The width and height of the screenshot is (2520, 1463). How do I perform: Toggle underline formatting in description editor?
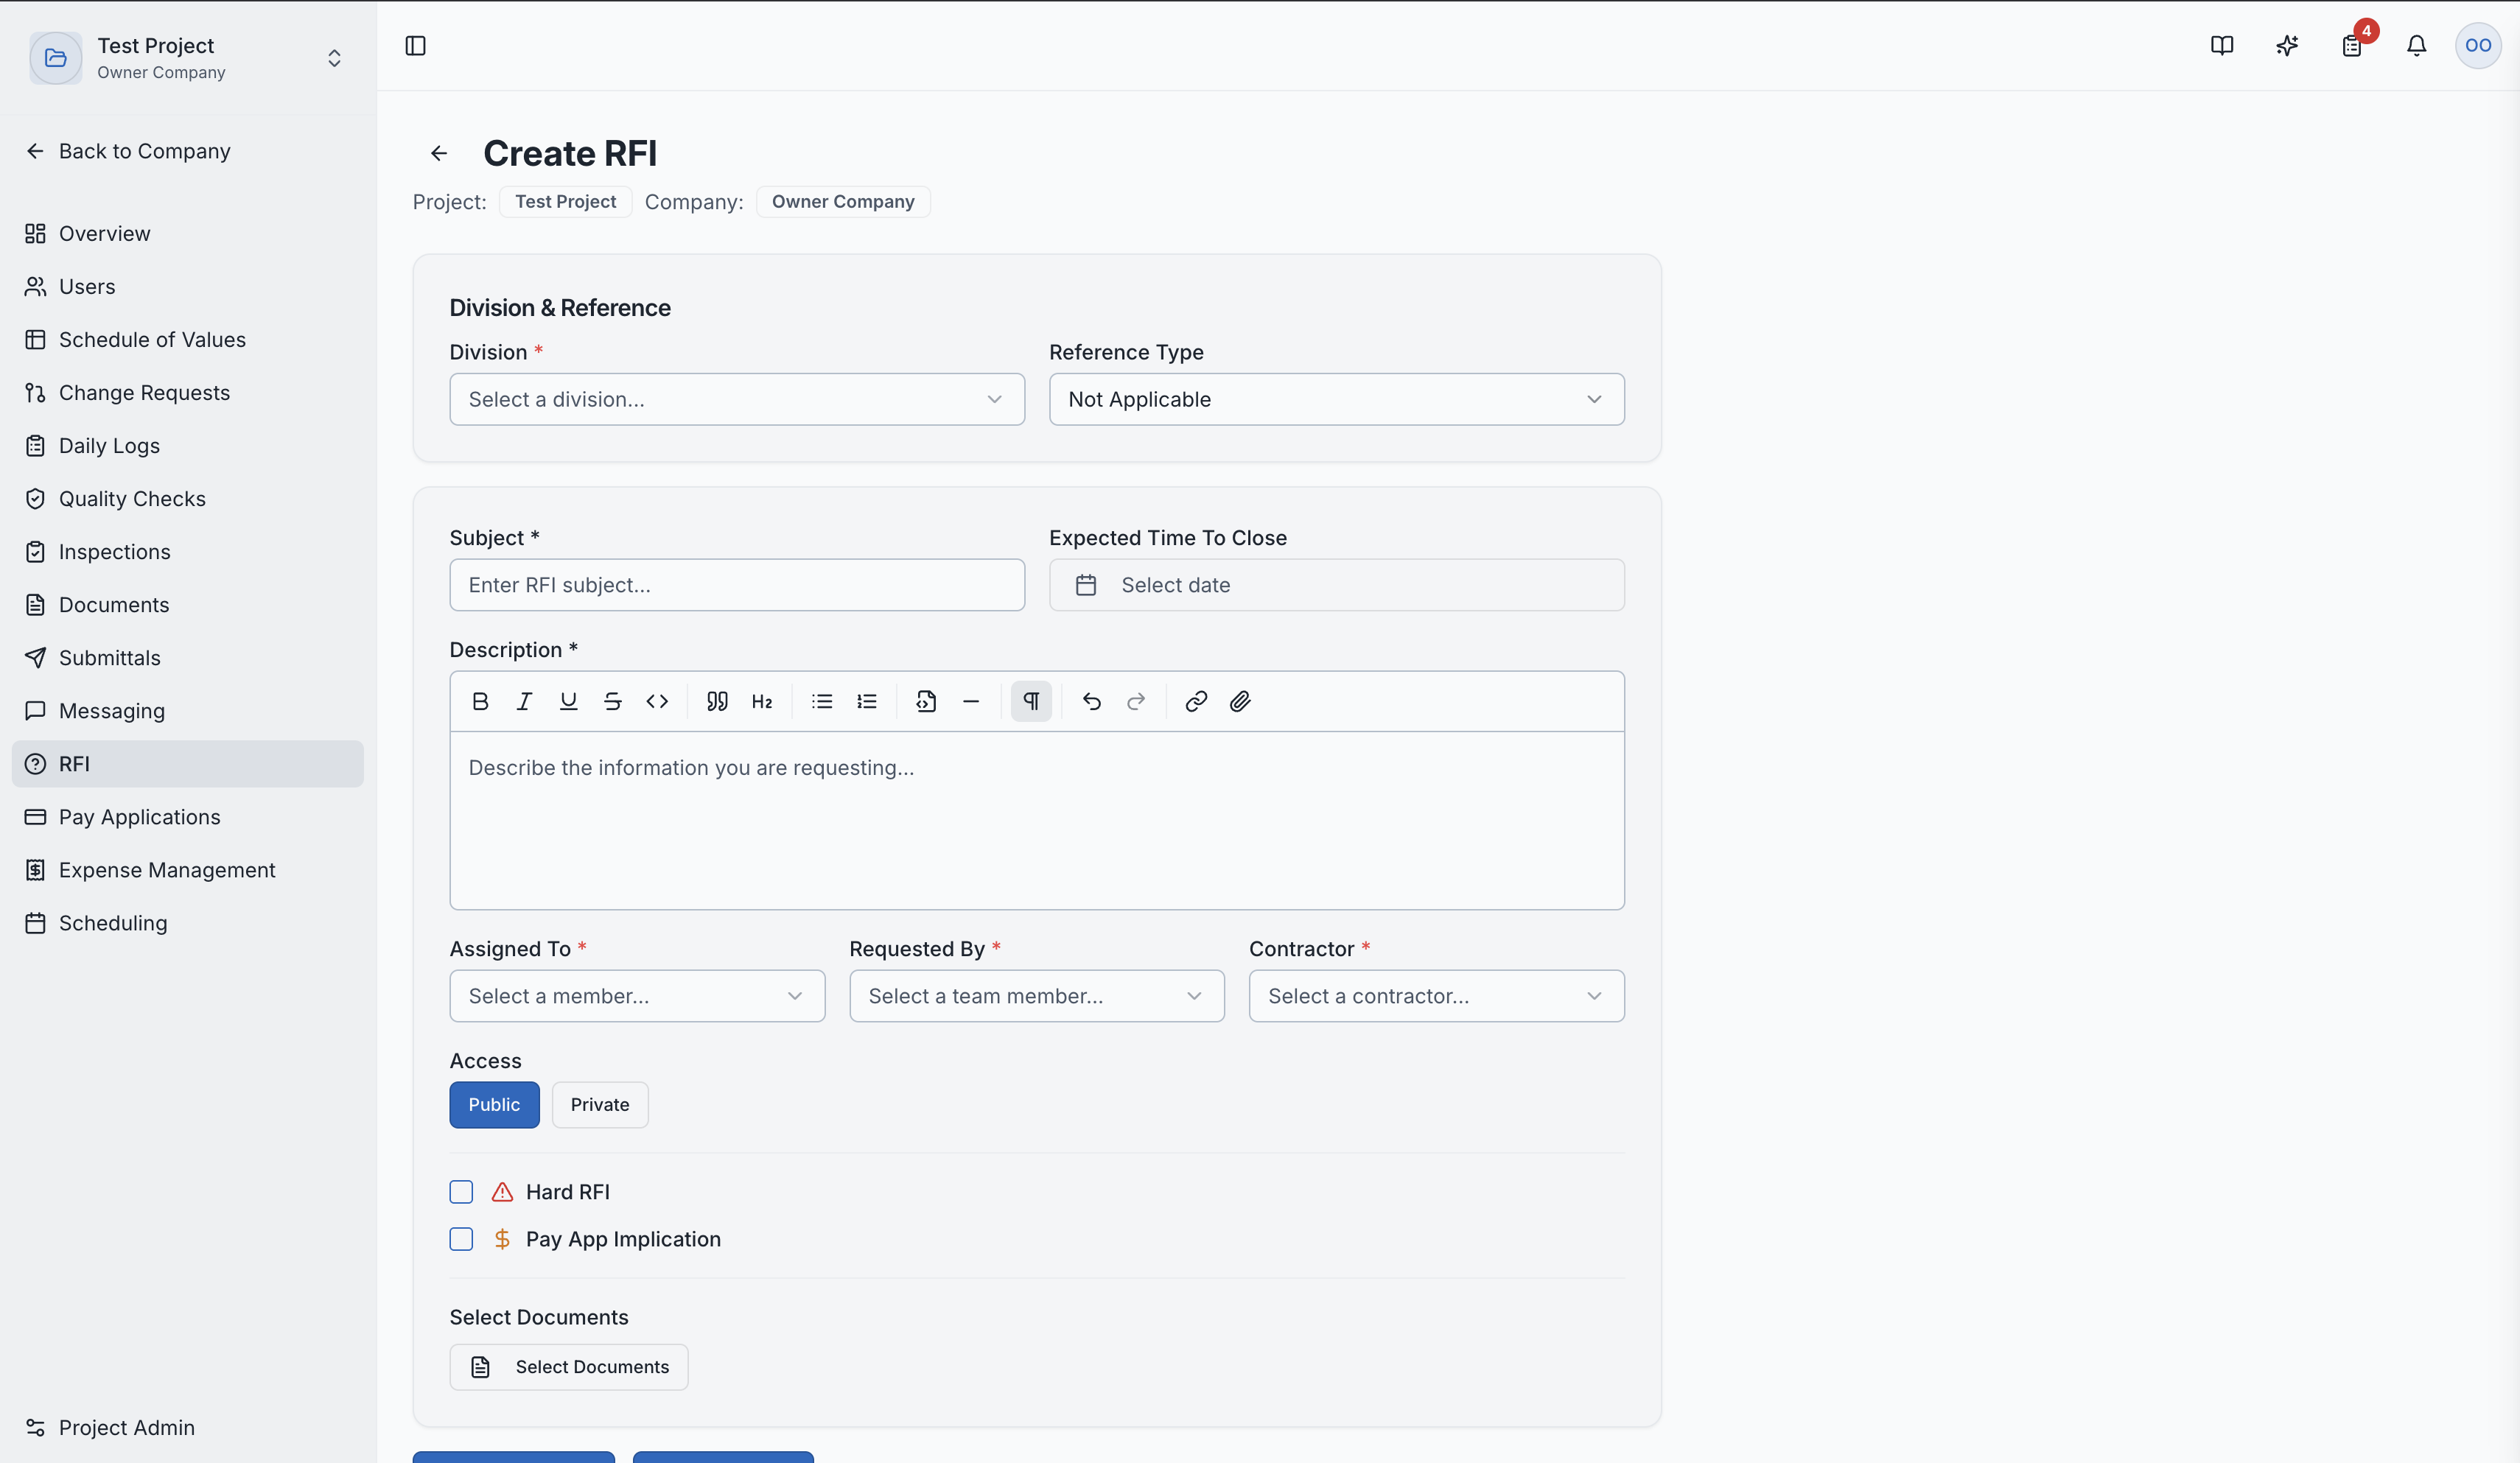[568, 702]
